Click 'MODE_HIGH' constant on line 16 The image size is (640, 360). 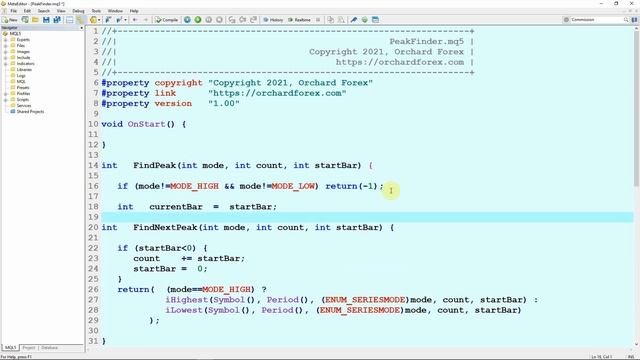194,186
